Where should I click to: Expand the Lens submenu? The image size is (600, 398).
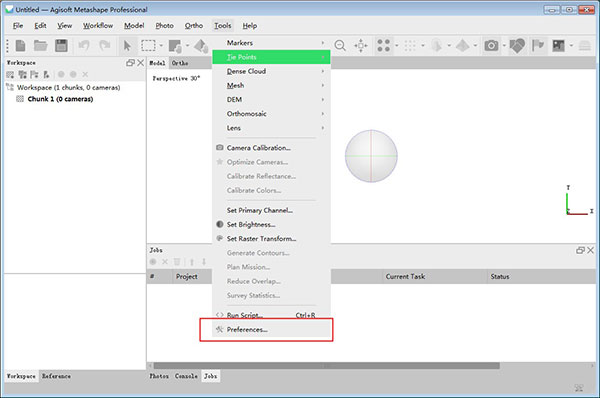271,128
